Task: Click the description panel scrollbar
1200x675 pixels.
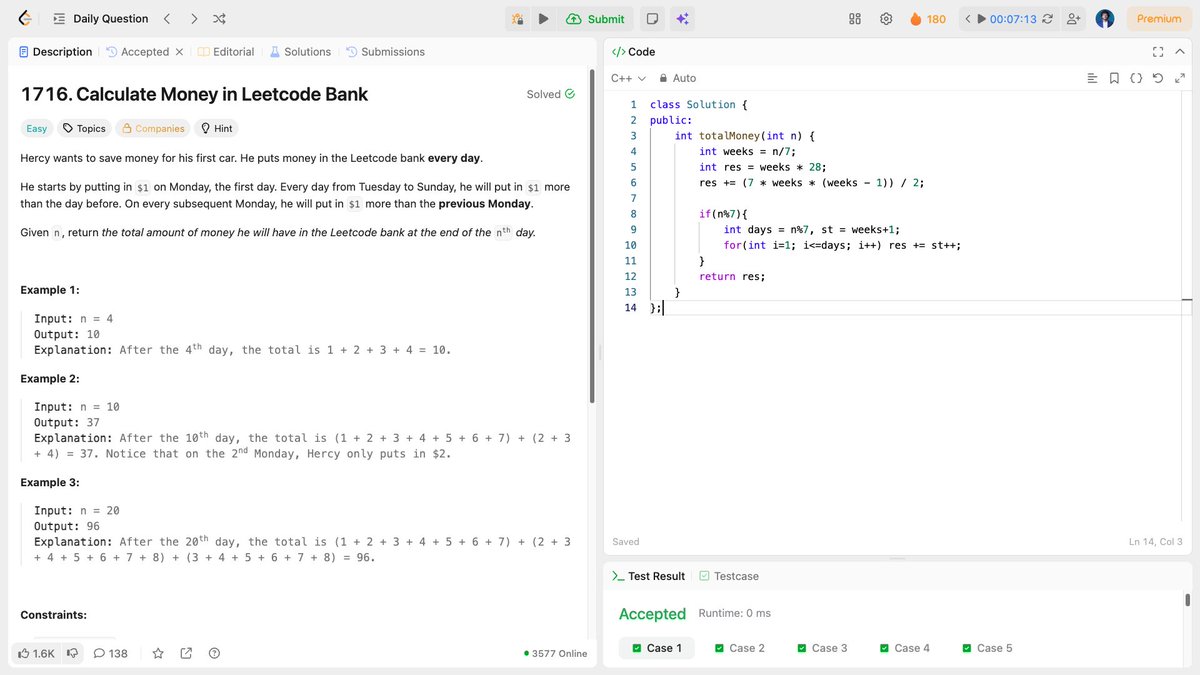Action: click(593, 237)
